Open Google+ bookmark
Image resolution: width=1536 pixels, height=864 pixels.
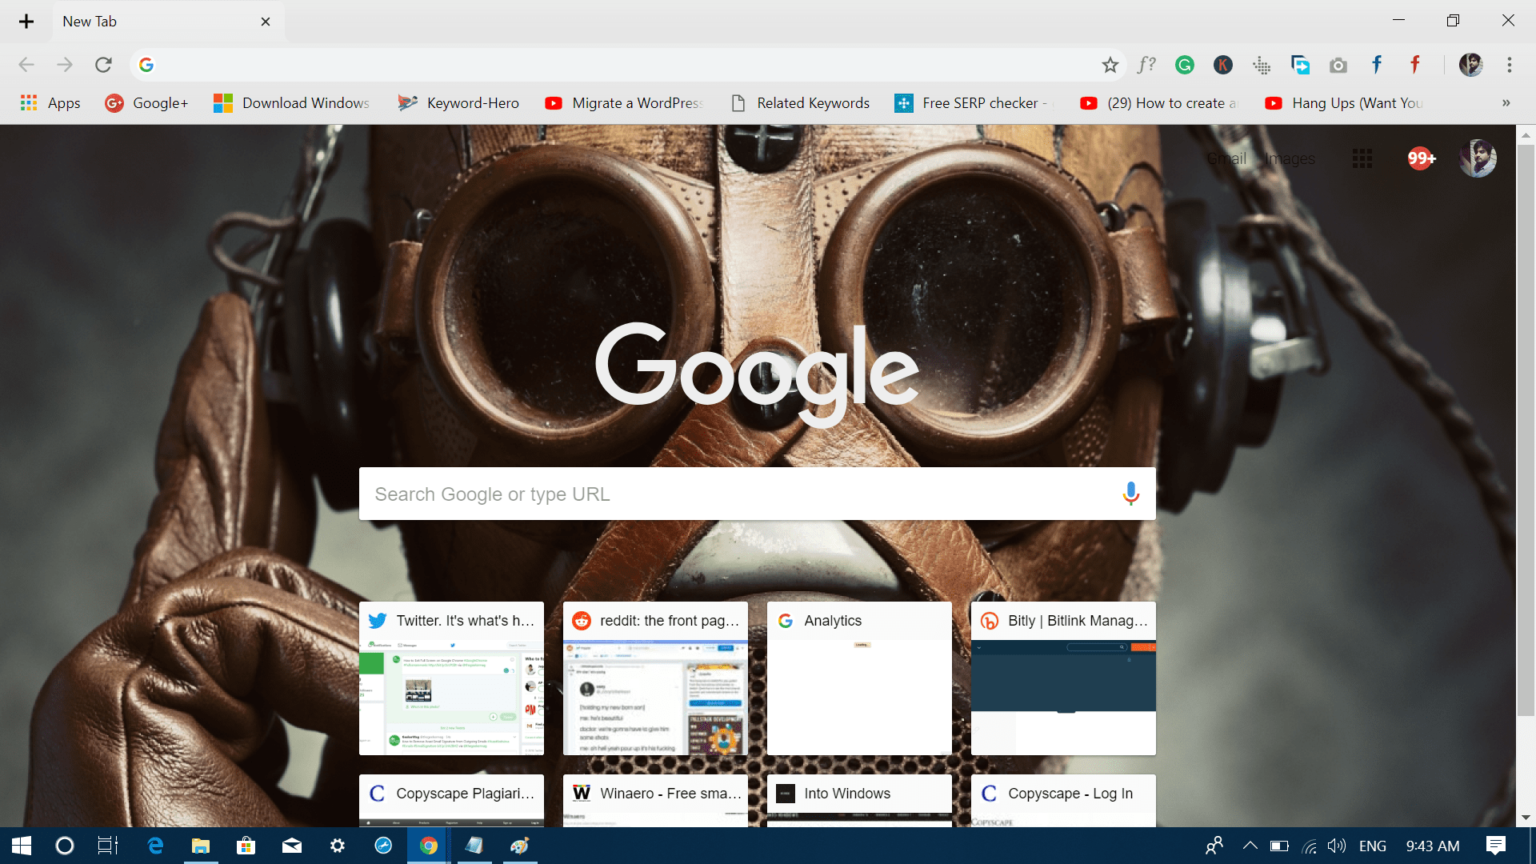point(147,103)
